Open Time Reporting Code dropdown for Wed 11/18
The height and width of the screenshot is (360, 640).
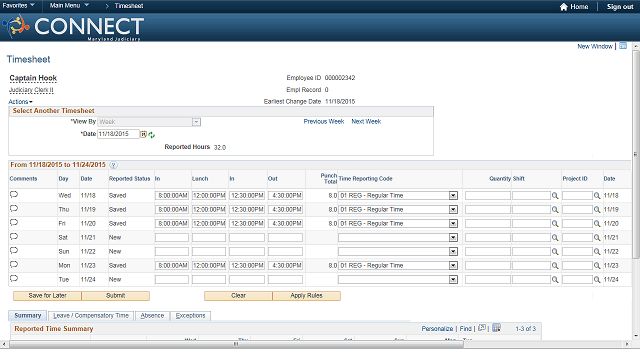click(x=453, y=196)
